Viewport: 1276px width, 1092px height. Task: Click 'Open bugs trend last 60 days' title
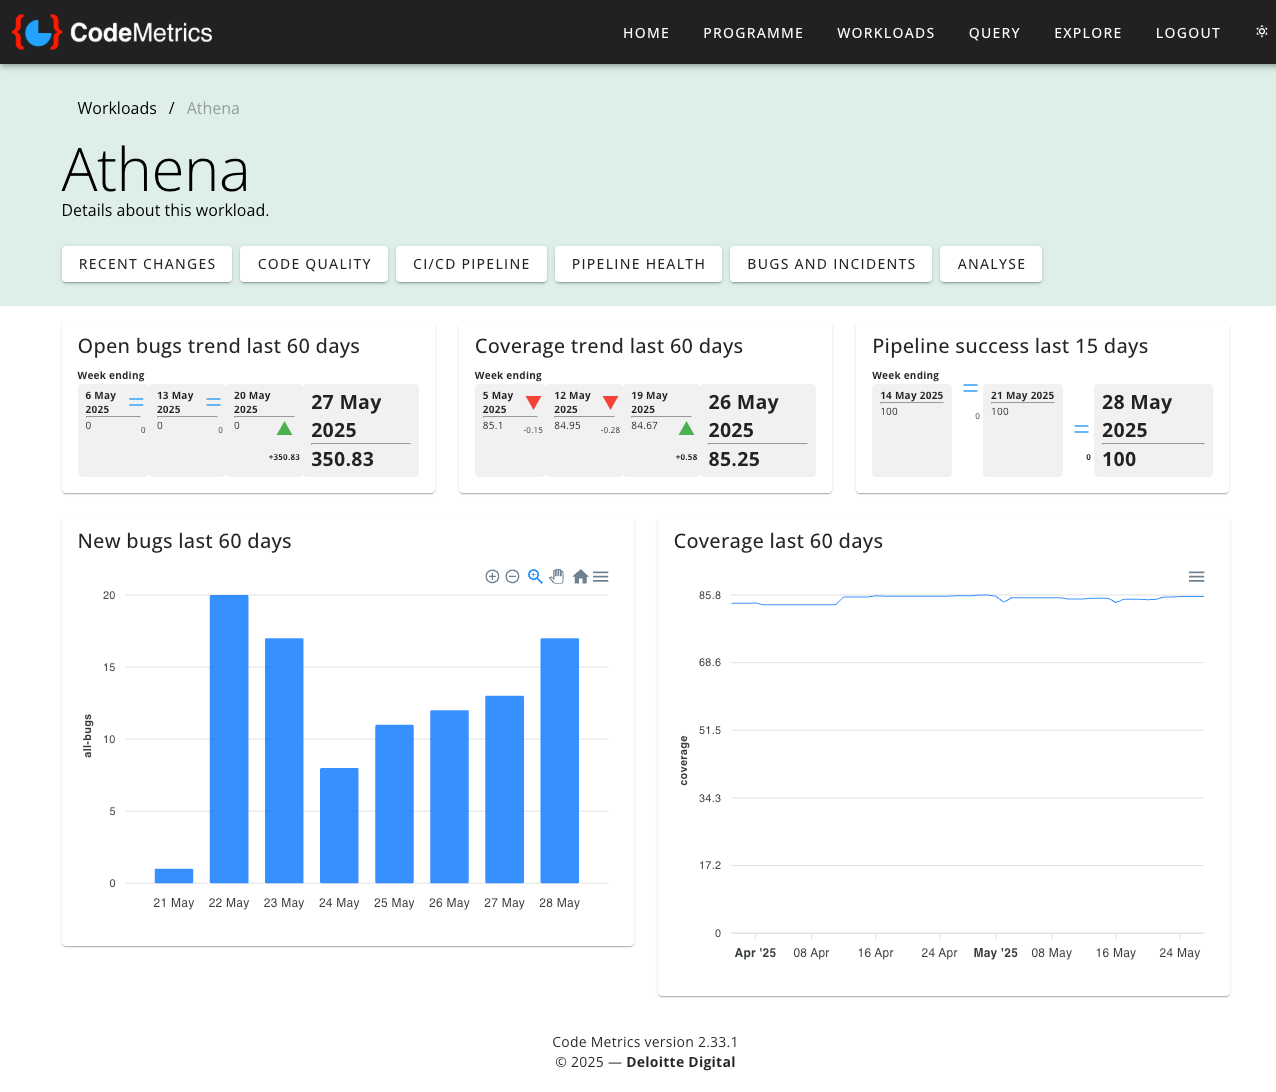[x=218, y=346]
